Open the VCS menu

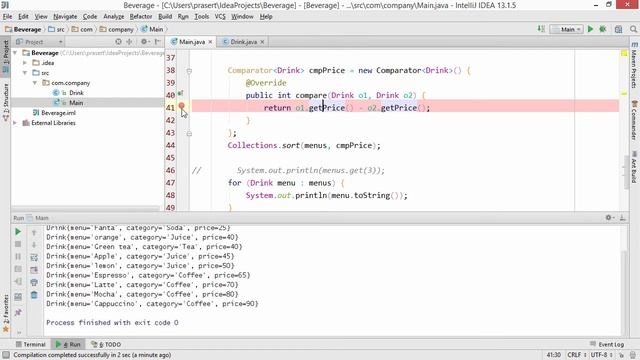click(x=220, y=16)
